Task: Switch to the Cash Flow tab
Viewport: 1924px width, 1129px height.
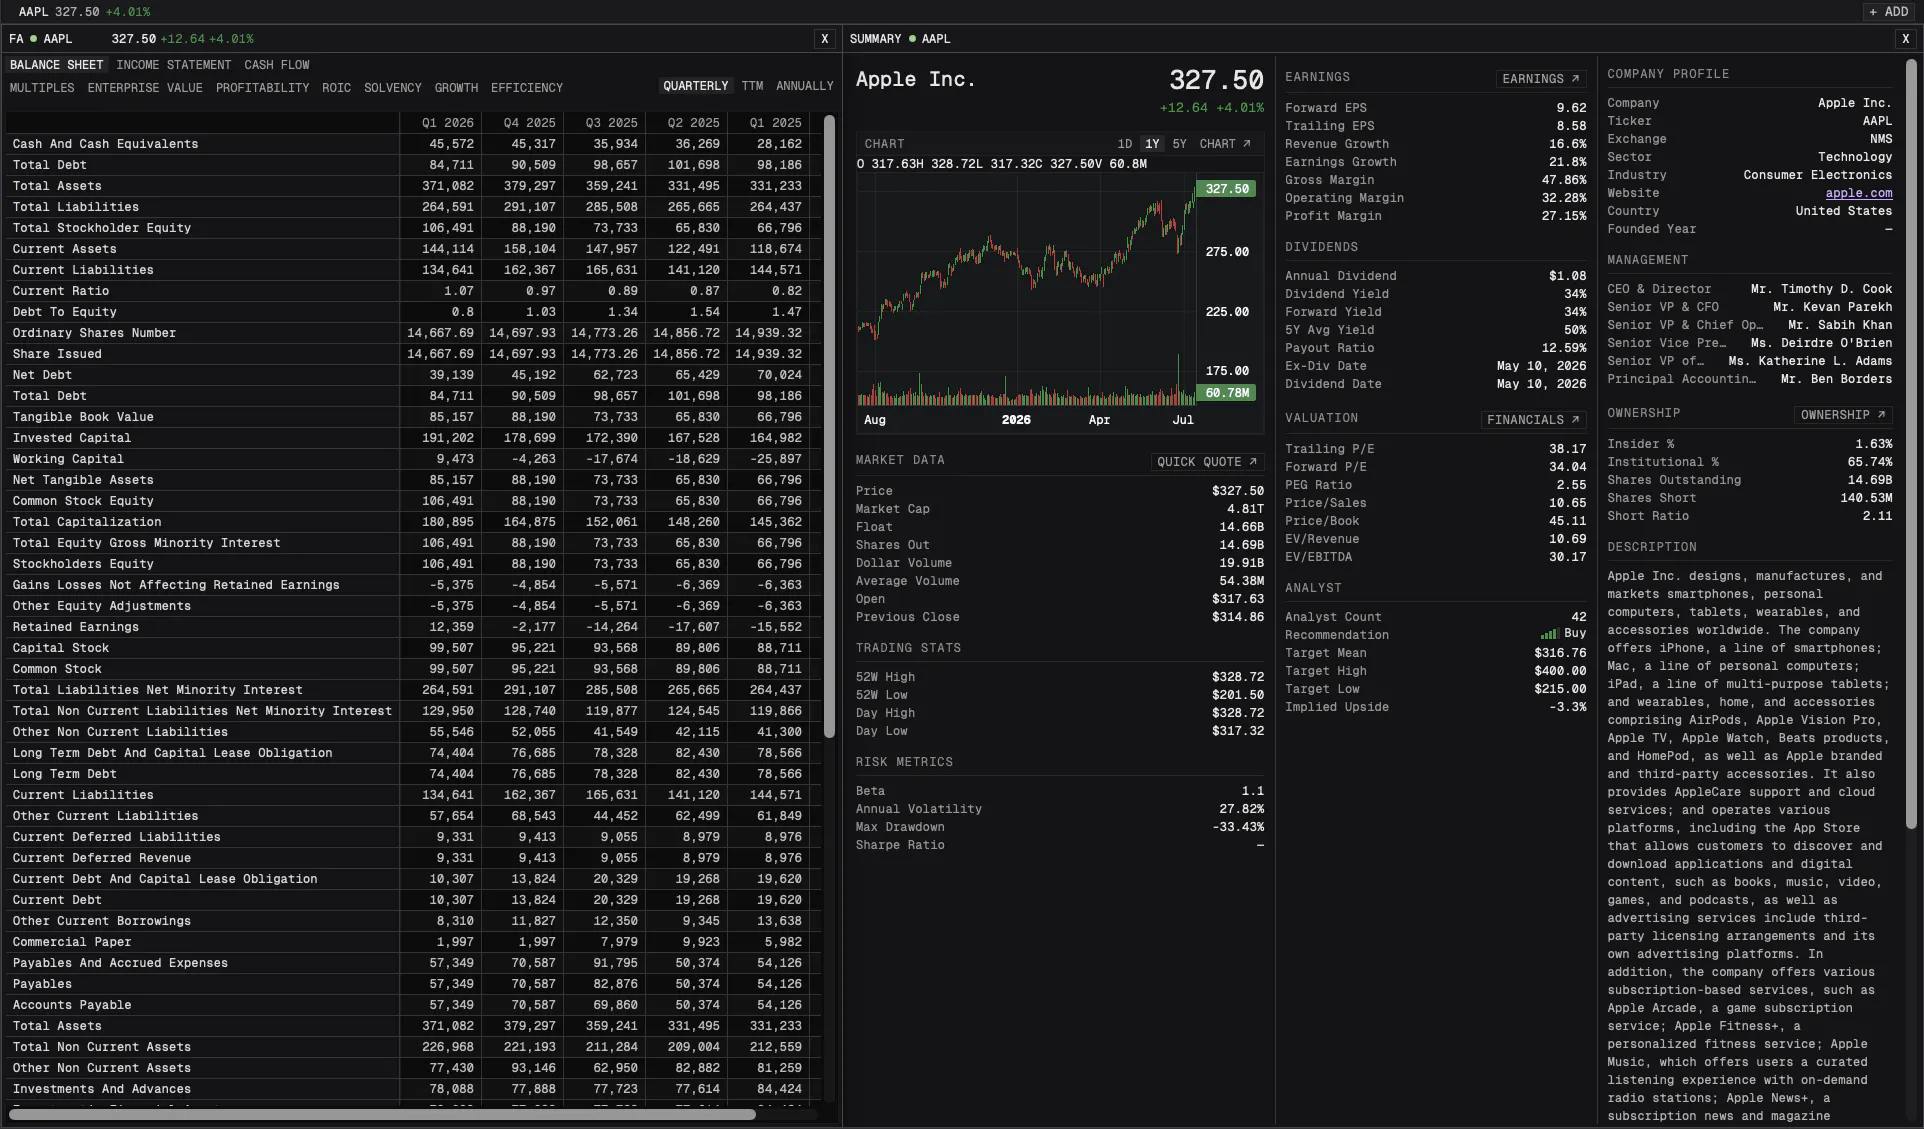Action: (277, 65)
